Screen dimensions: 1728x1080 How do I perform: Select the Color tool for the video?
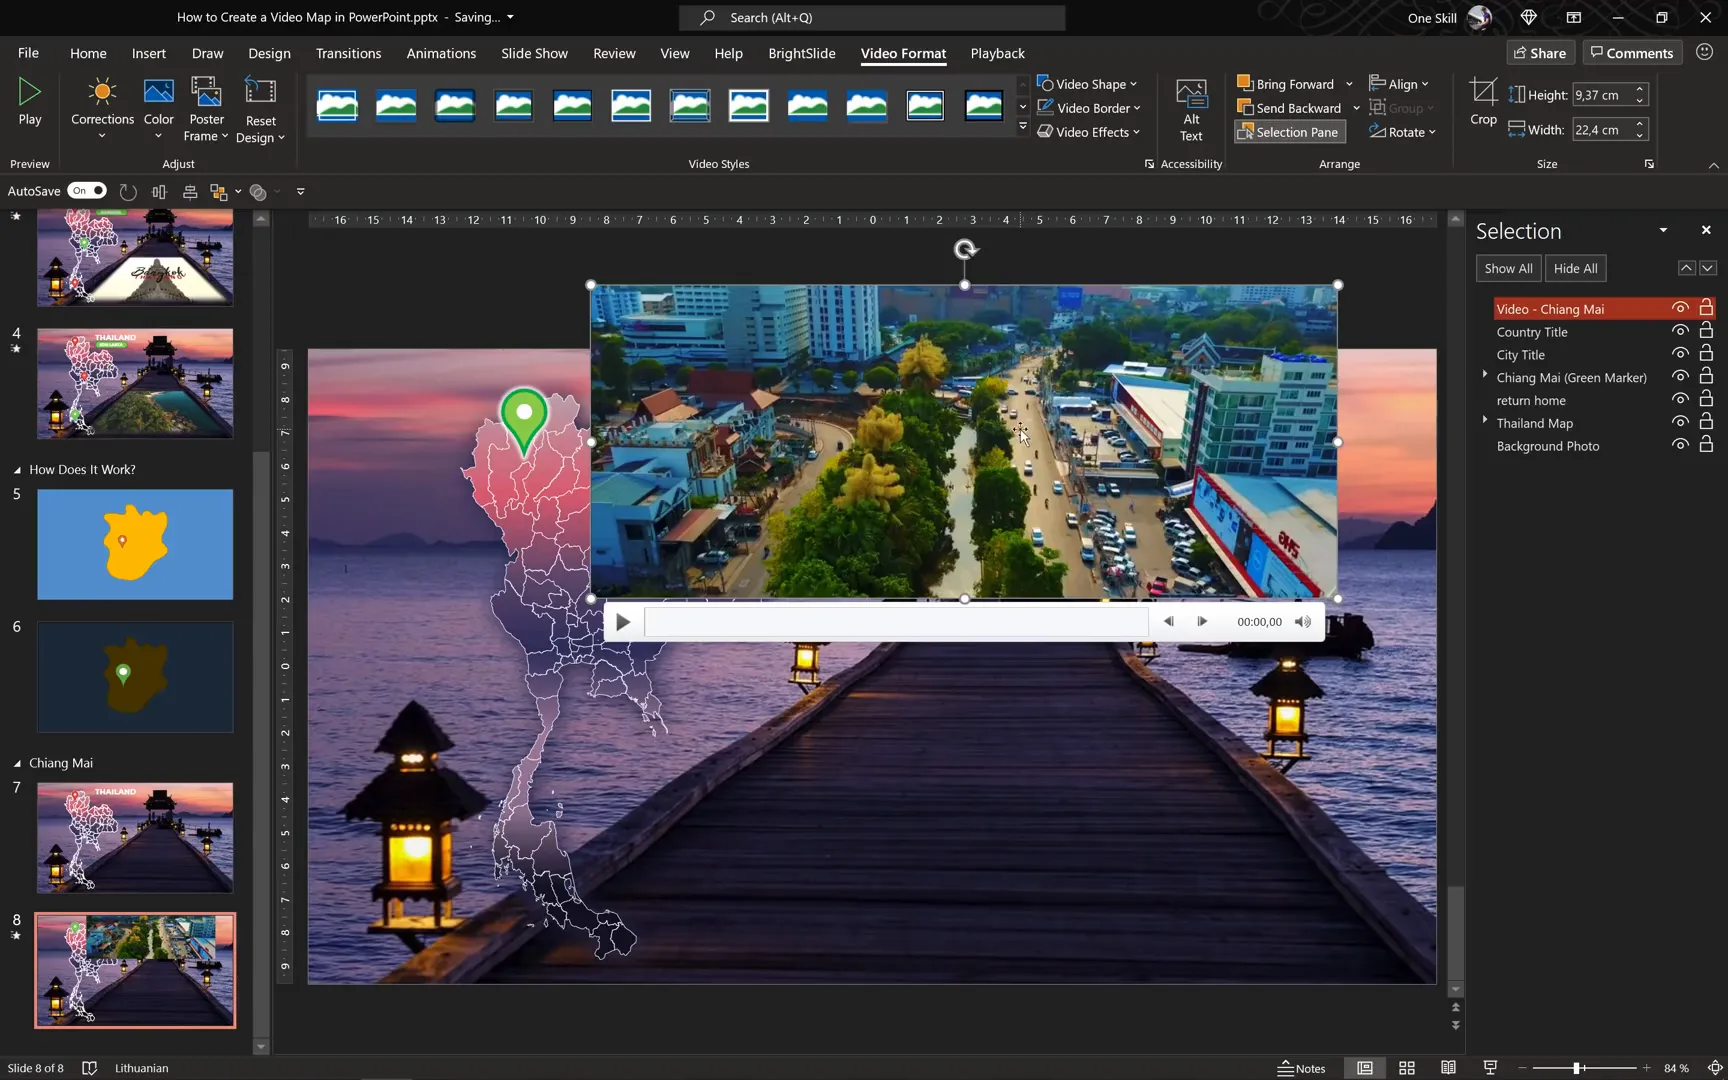pos(158,105)
